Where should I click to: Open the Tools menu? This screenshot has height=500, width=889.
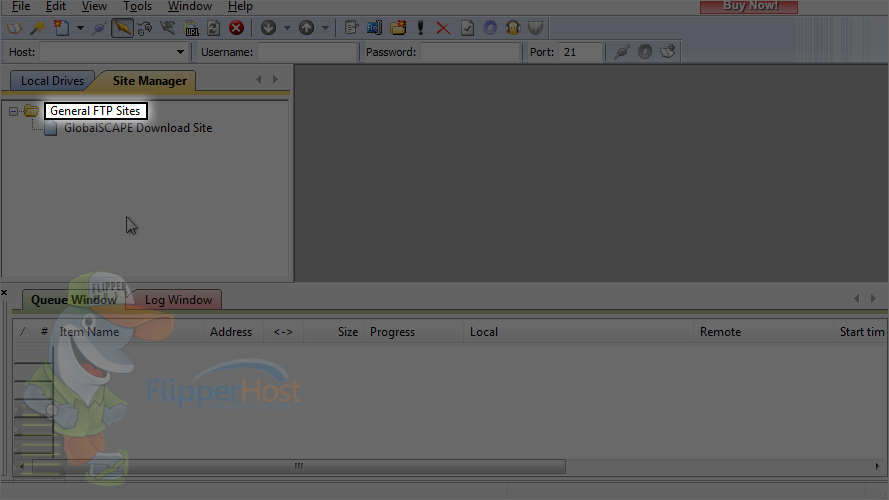[137, 6]
